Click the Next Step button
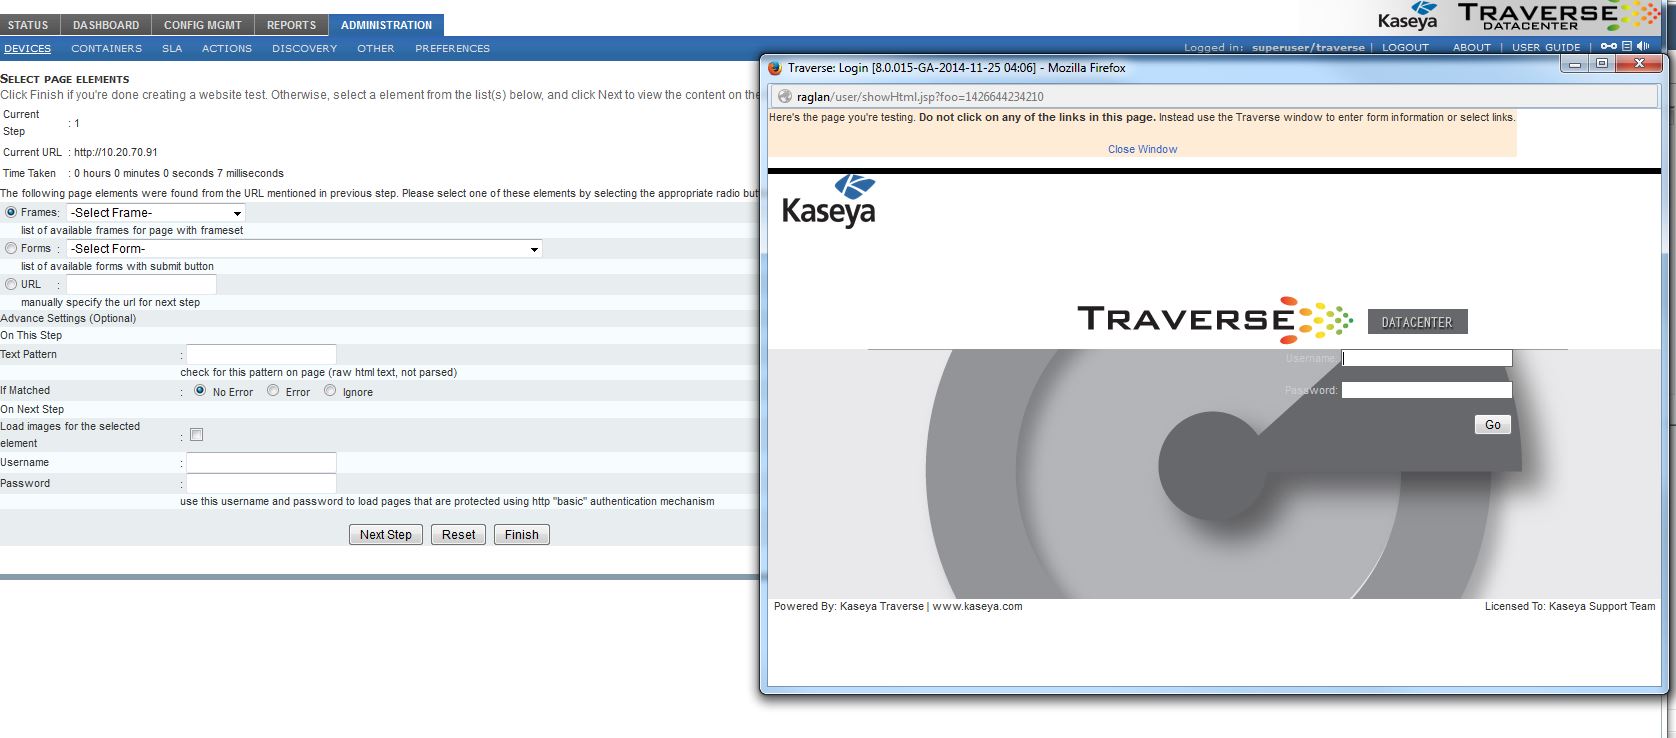1676x738 pixels. click(386, 535)
